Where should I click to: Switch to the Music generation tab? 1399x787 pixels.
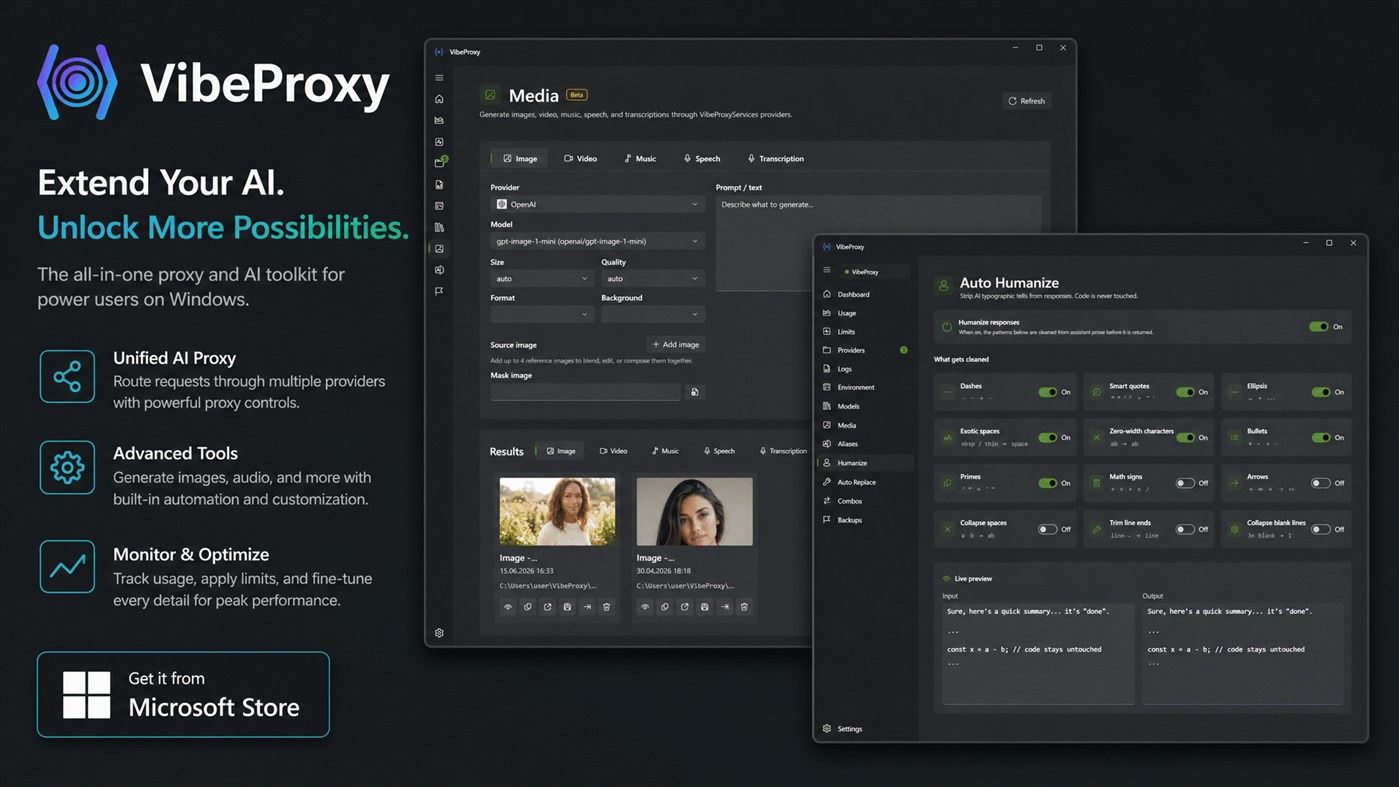coord(640,159)
